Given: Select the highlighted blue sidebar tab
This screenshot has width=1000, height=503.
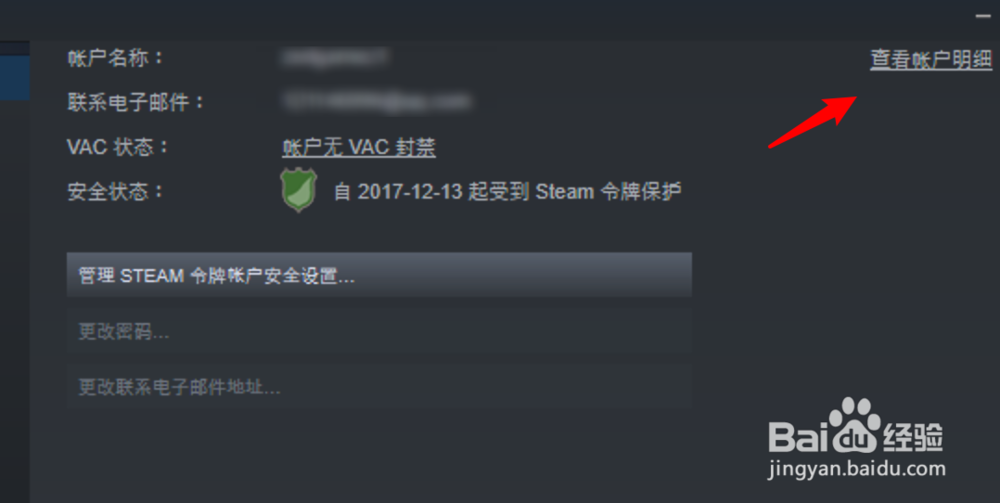Looking at the screenshot, I should 15,77.
